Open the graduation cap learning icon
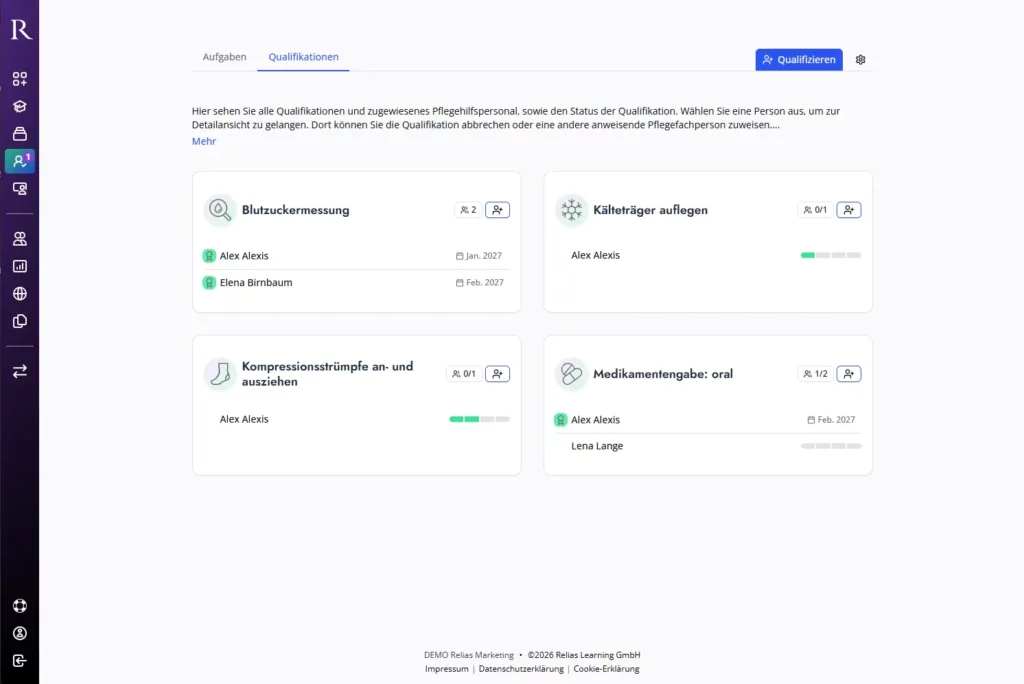 [x=20, y=106]
